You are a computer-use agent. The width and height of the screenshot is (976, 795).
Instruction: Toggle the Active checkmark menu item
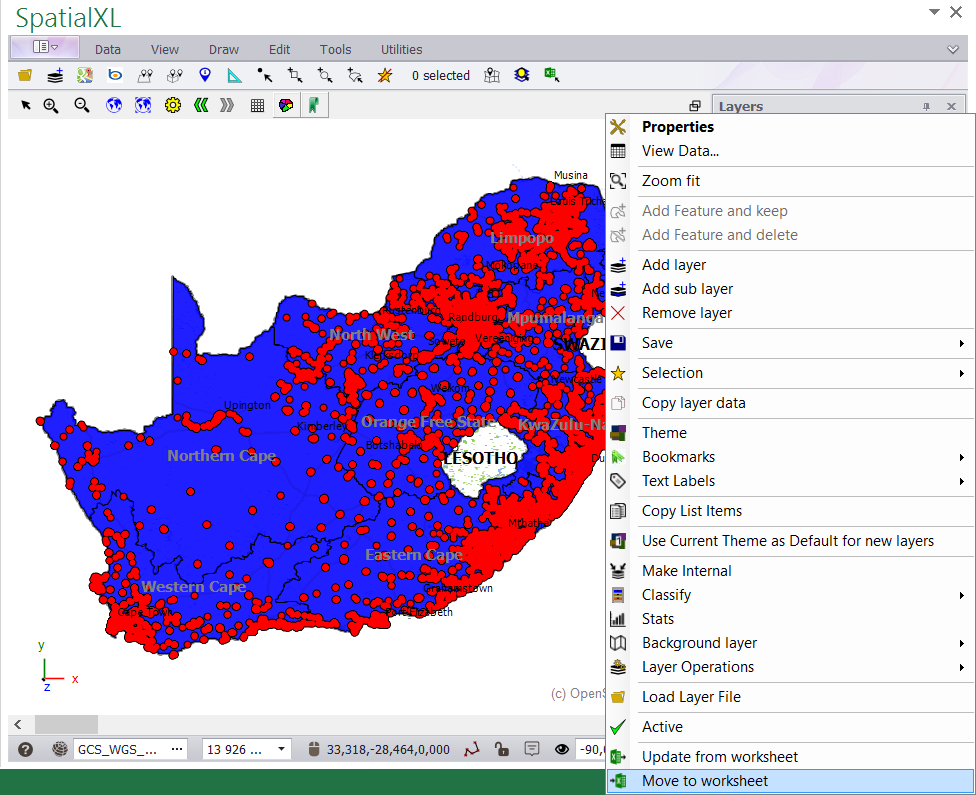662,727
